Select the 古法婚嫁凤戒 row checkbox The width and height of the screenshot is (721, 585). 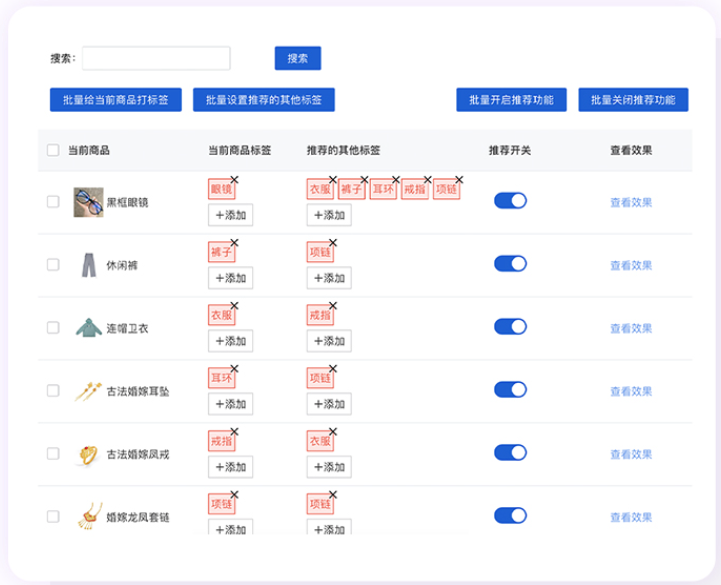[53, 454]
